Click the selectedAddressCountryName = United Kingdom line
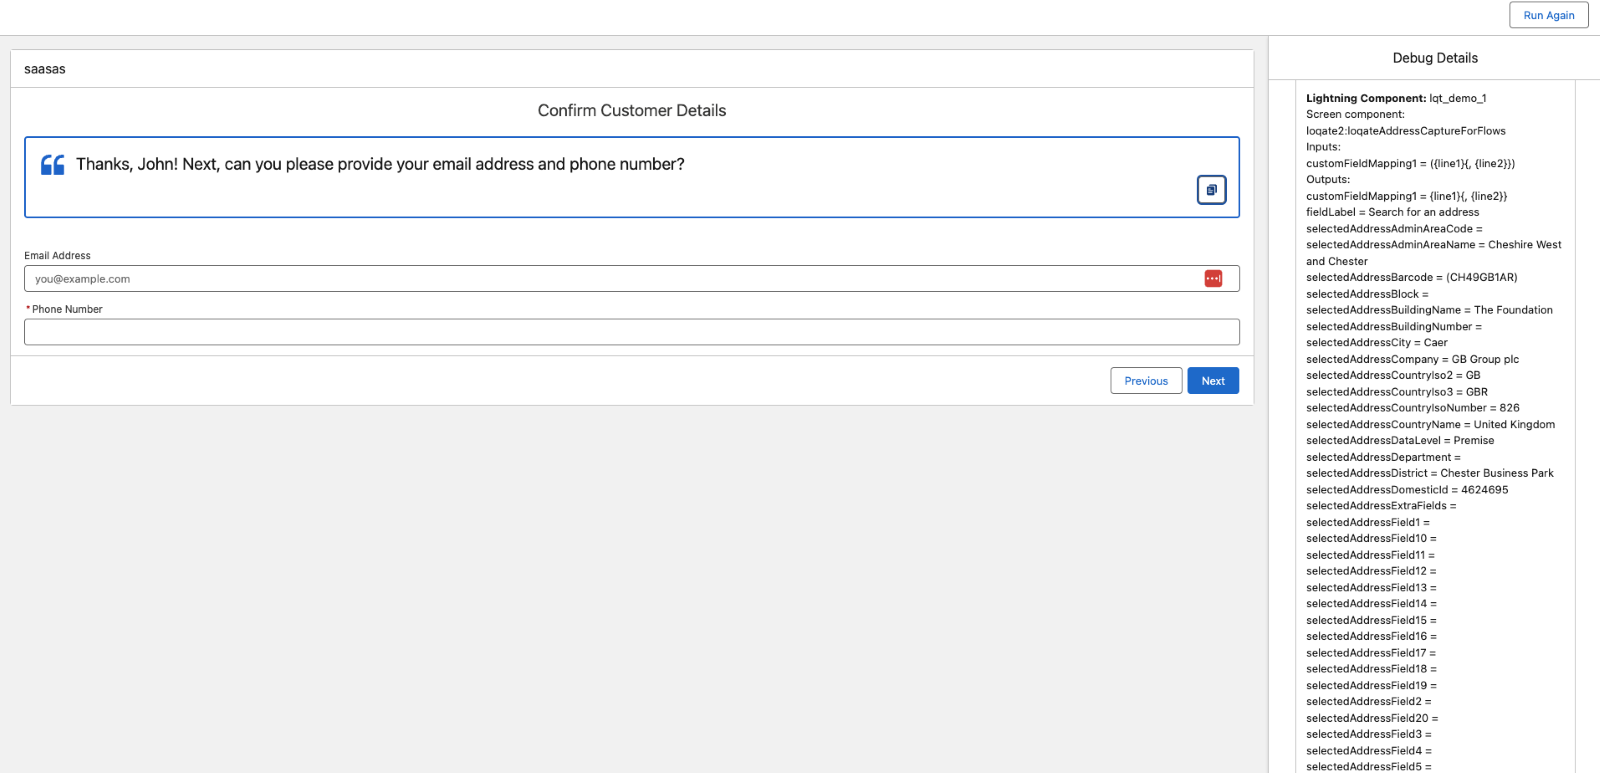Screen dimensions: 1600x773 pos(1430,425)
